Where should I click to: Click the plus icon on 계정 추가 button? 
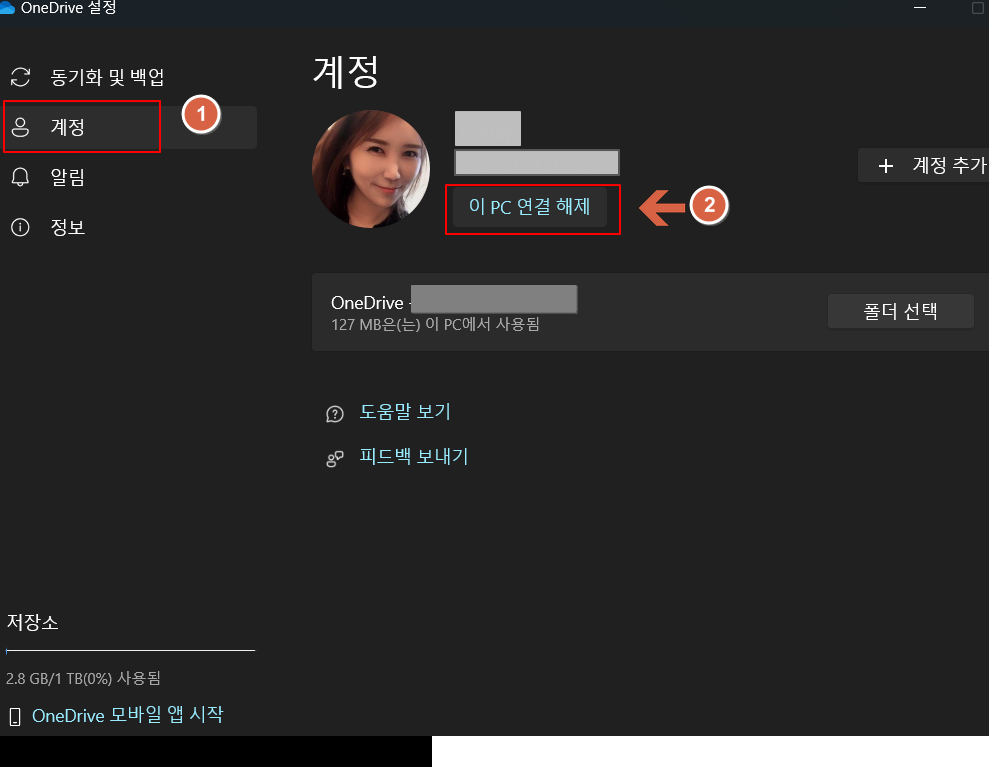[884, 165]
